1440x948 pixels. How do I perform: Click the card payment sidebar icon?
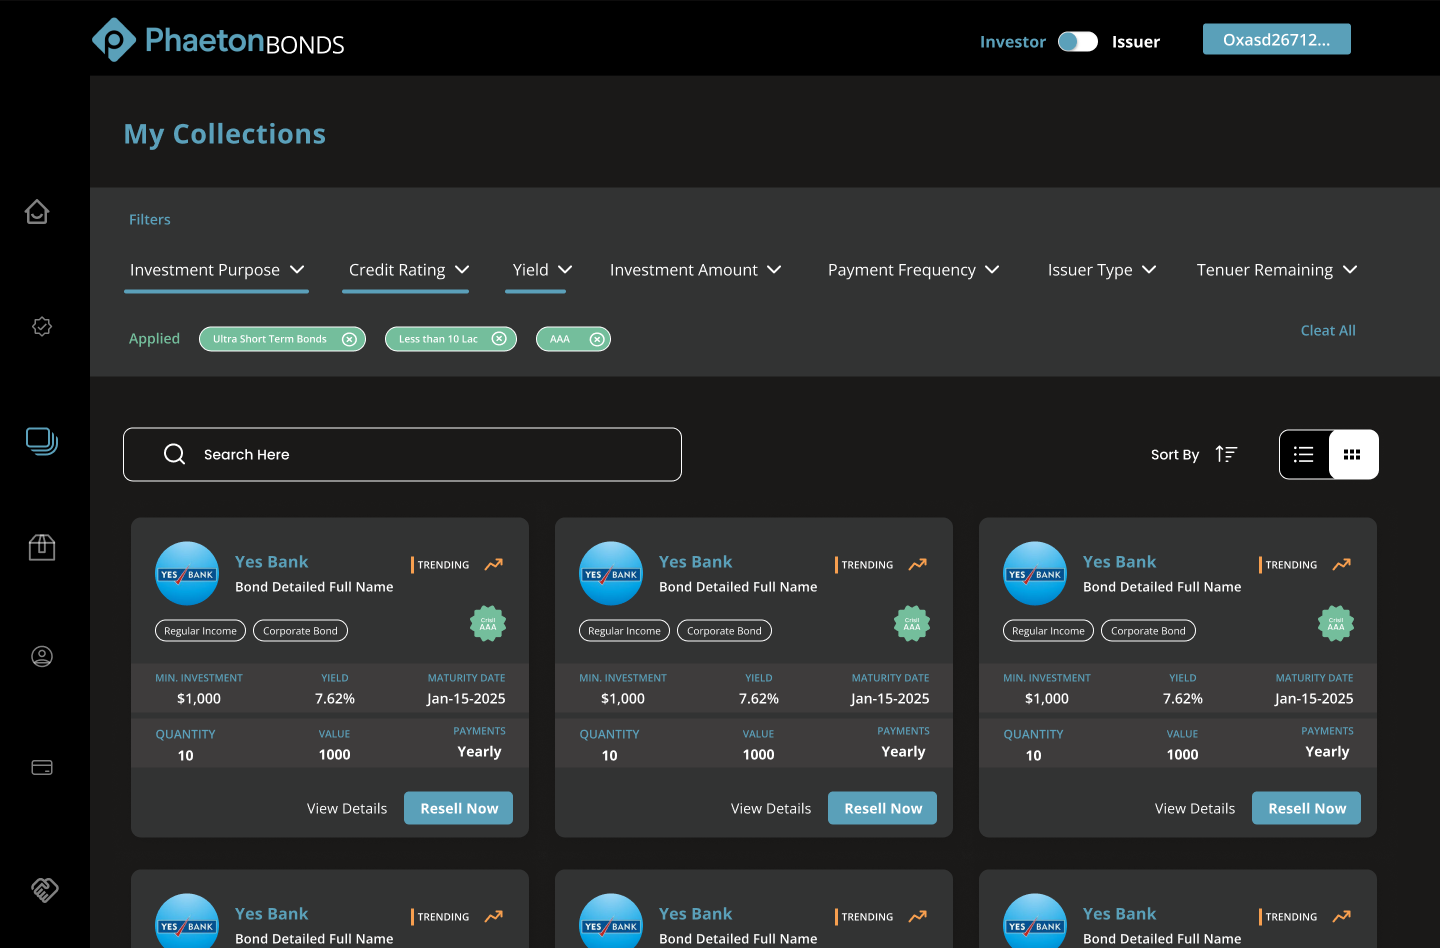pyautogui.click(x=42, y=768)
